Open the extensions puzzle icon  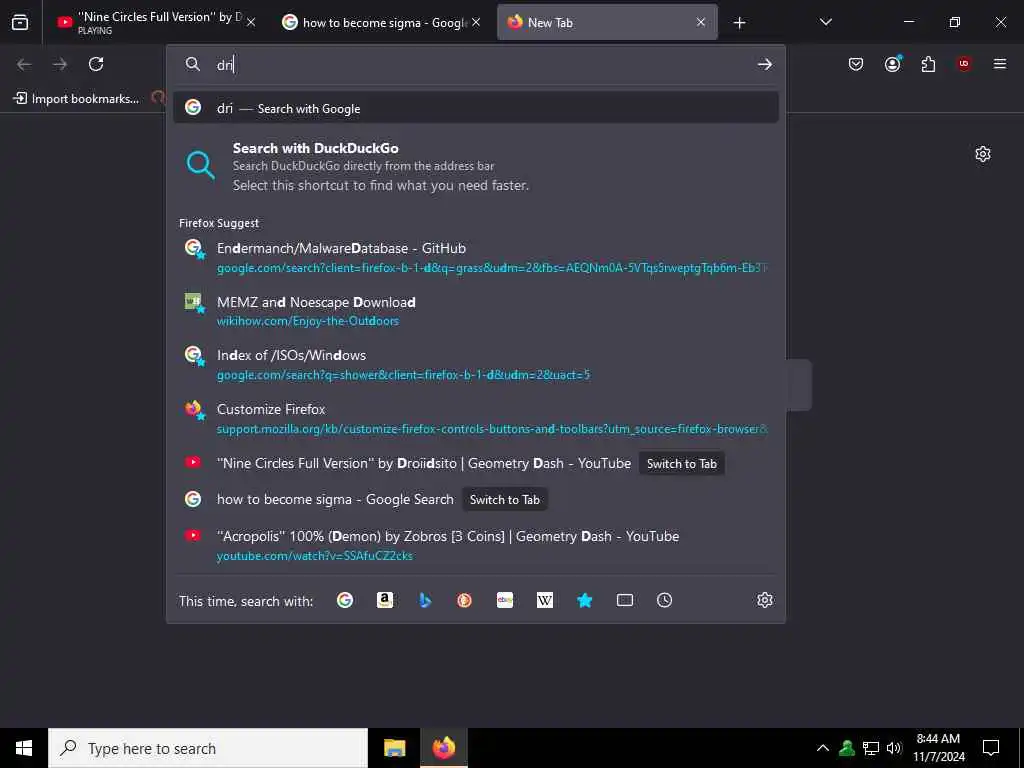(928, 64)
